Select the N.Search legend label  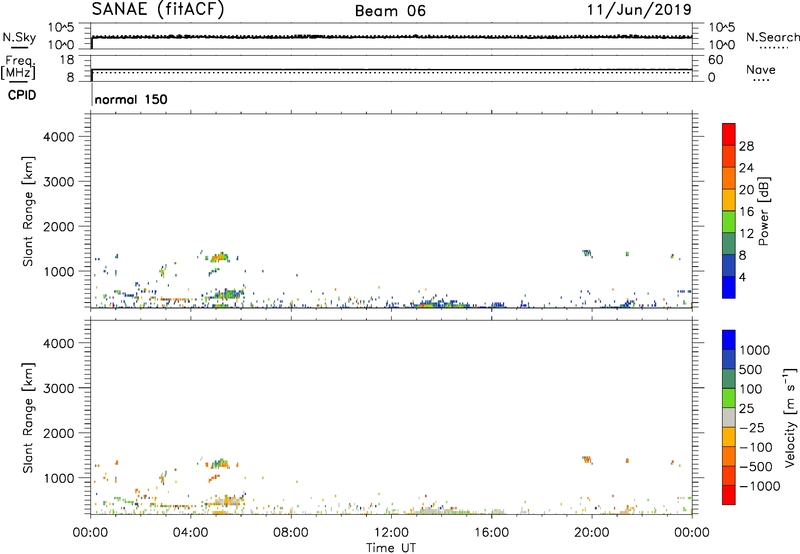pyautogui.click(x=773, y=37)
